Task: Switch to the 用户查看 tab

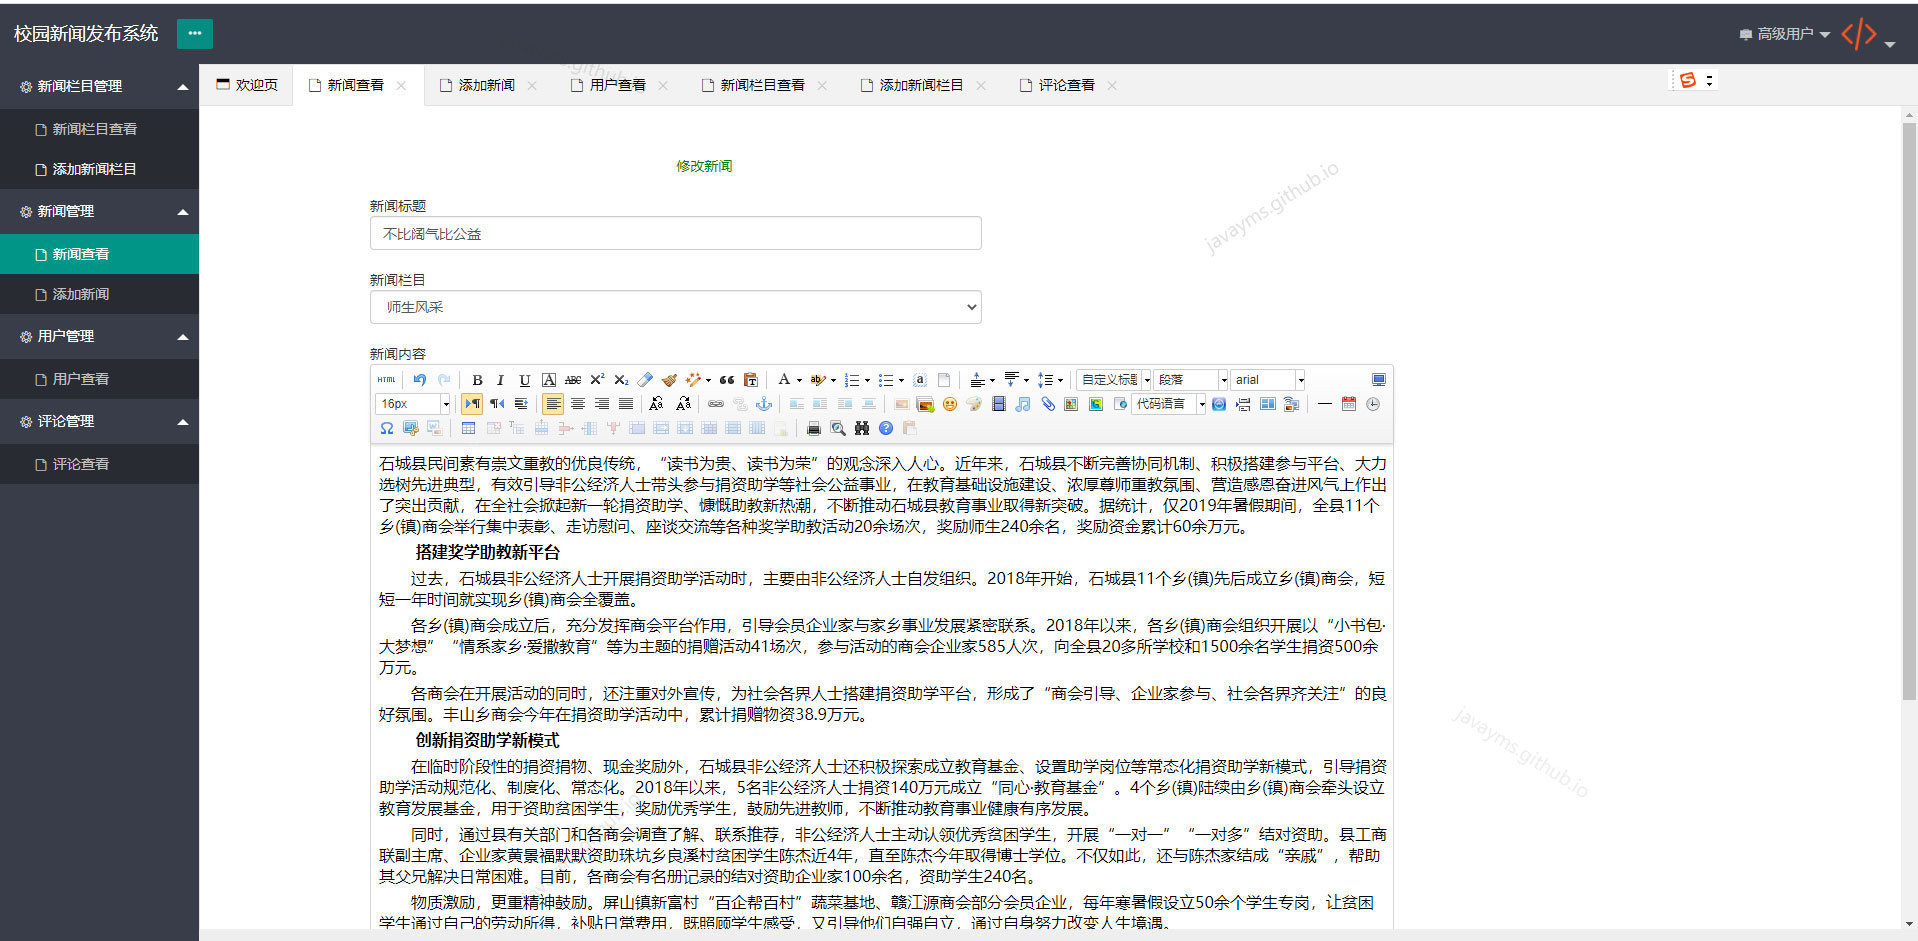Action: 617,85
